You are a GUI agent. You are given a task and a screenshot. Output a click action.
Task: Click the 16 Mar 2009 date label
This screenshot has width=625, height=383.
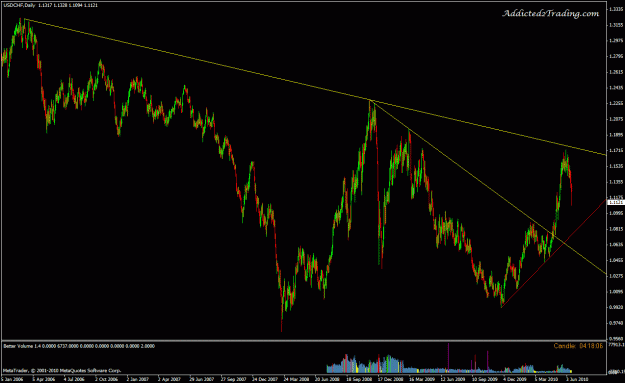422,379
